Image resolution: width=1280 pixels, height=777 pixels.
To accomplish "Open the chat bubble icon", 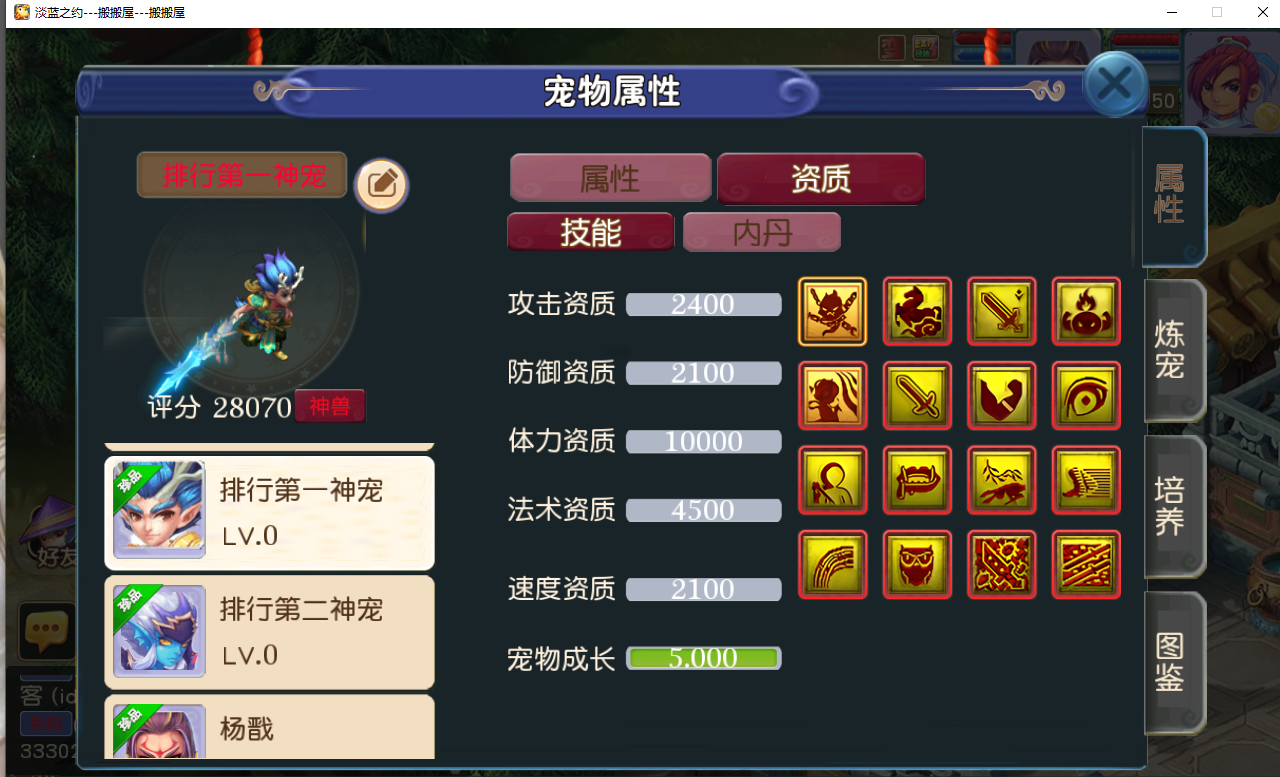I will (x=46, y=631).
